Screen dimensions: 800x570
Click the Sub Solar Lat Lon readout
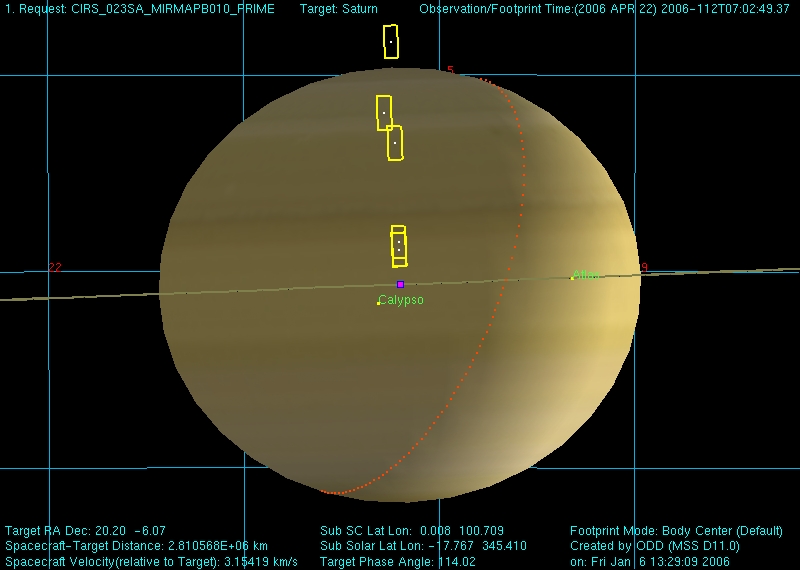click(x=415, y=546)
